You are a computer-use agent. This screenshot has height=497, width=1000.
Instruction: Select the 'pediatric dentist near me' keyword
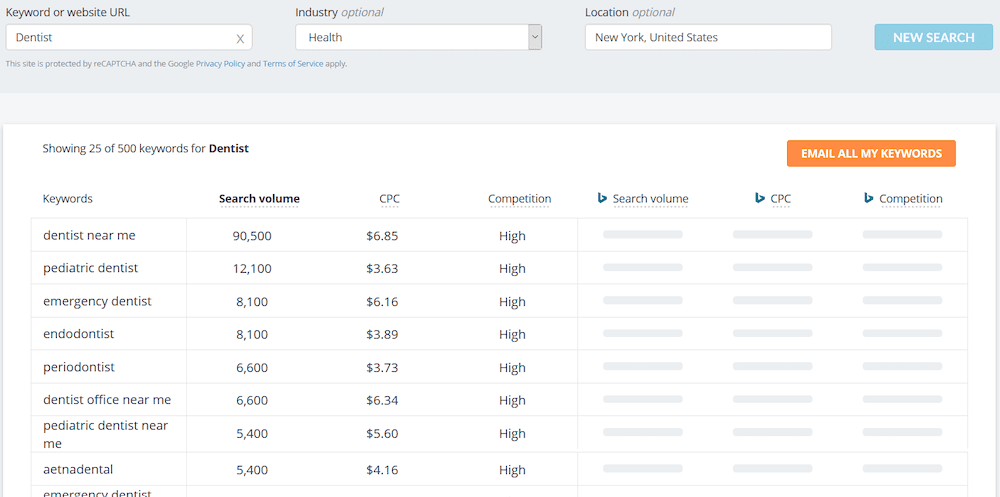click(106, 434)
